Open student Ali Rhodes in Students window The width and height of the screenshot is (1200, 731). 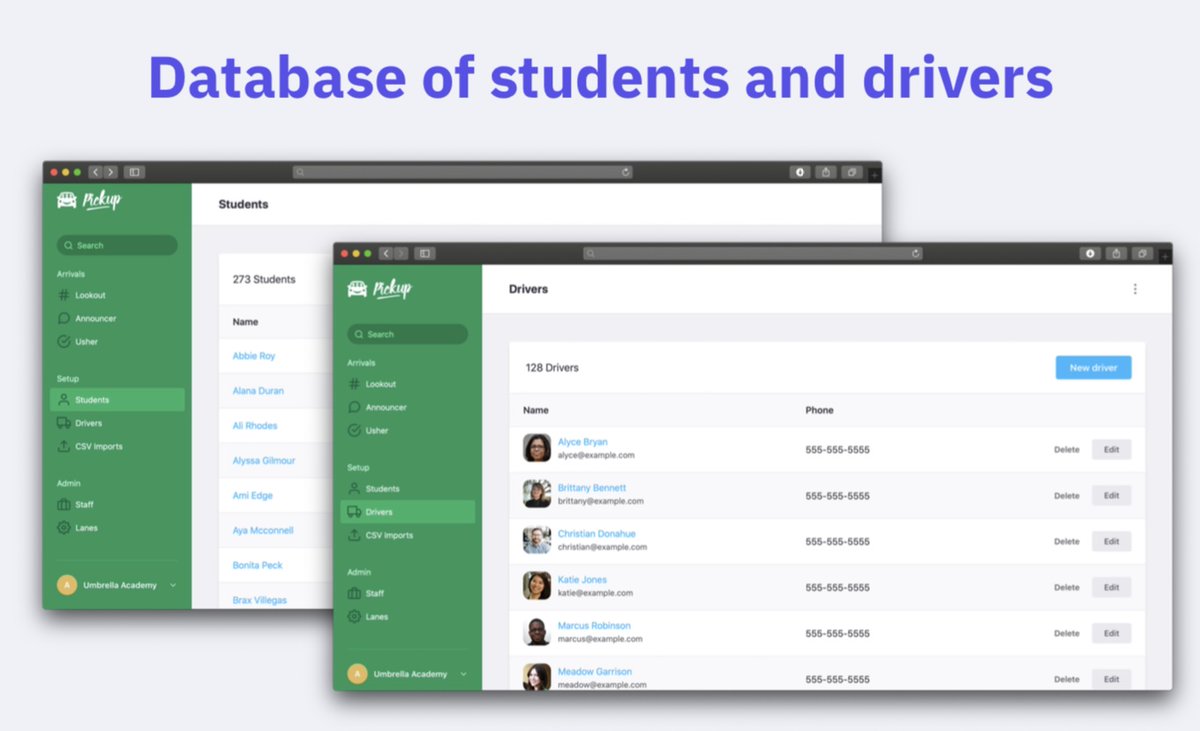[x=255, y=426]
